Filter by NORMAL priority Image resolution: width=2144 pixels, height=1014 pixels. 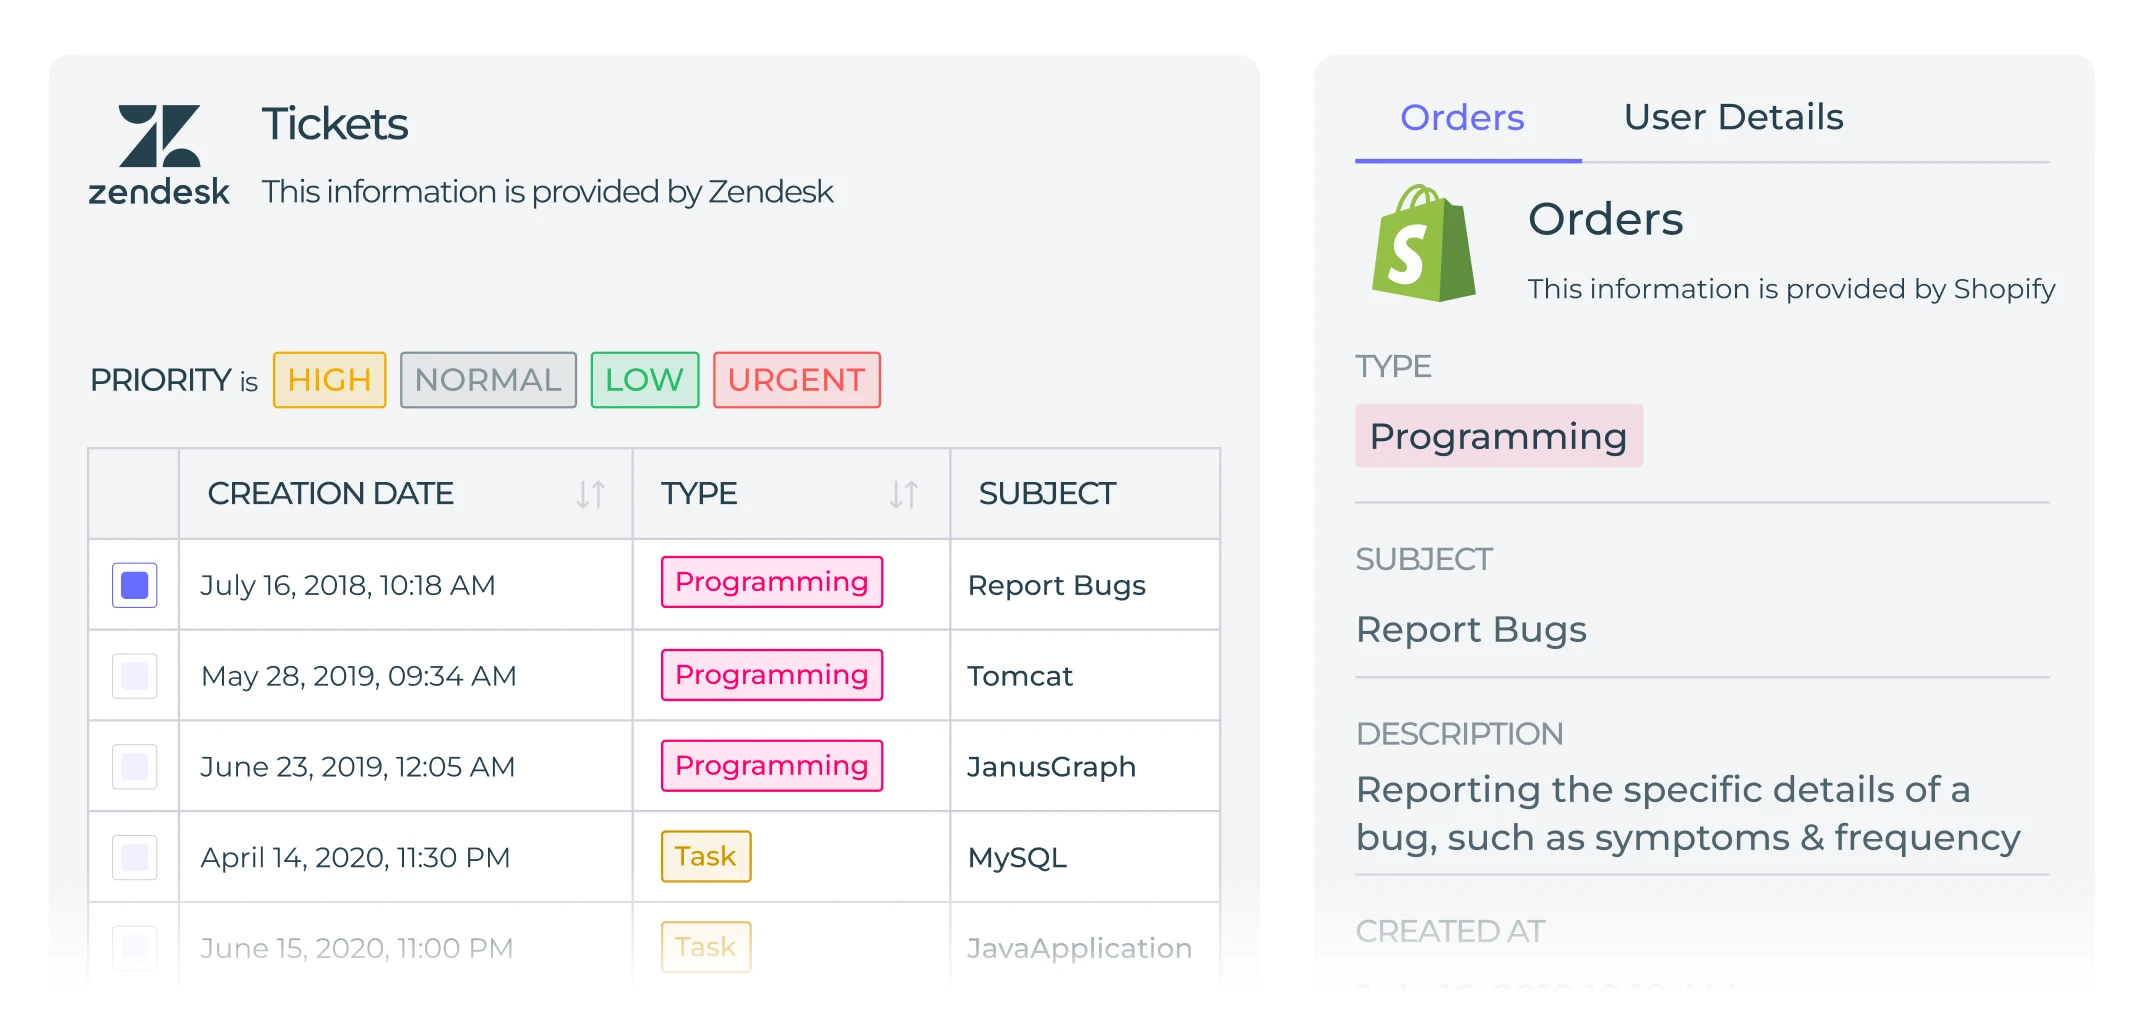coord(488,380)
